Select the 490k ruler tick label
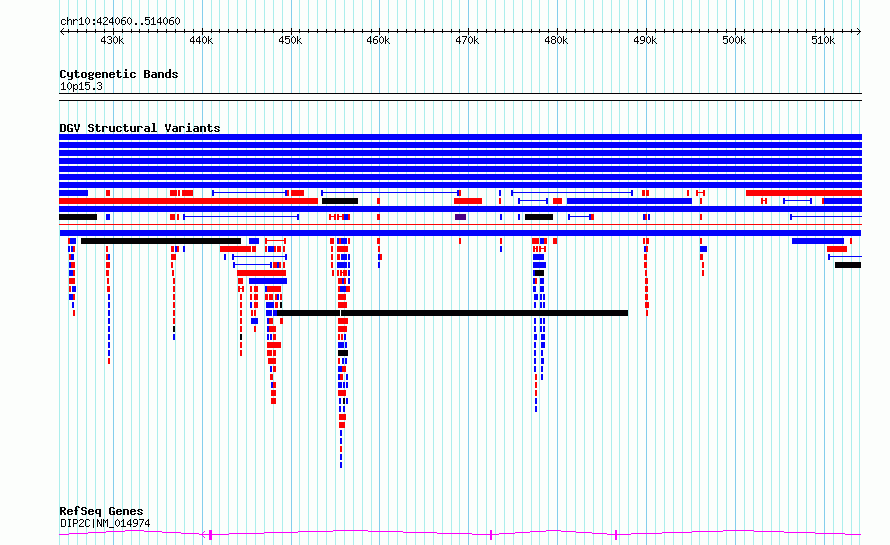Screen dimensions: 890x545 coord(645,40)
